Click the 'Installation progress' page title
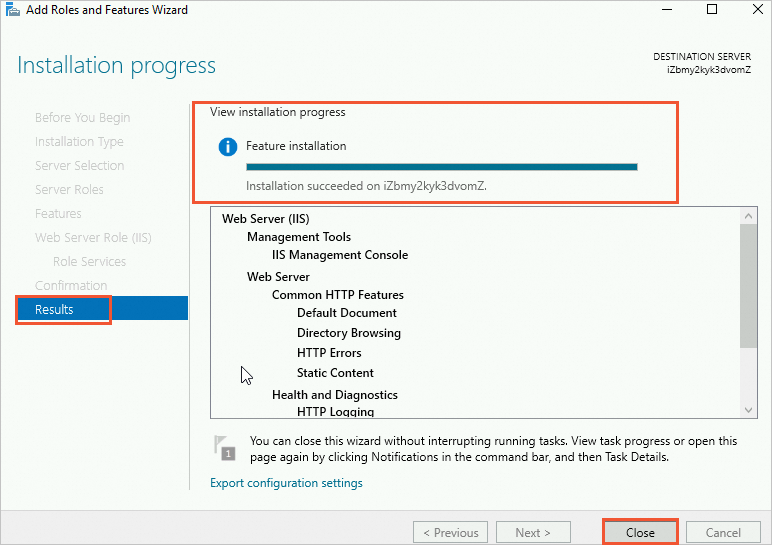772x545 pixels. [116, 65]
